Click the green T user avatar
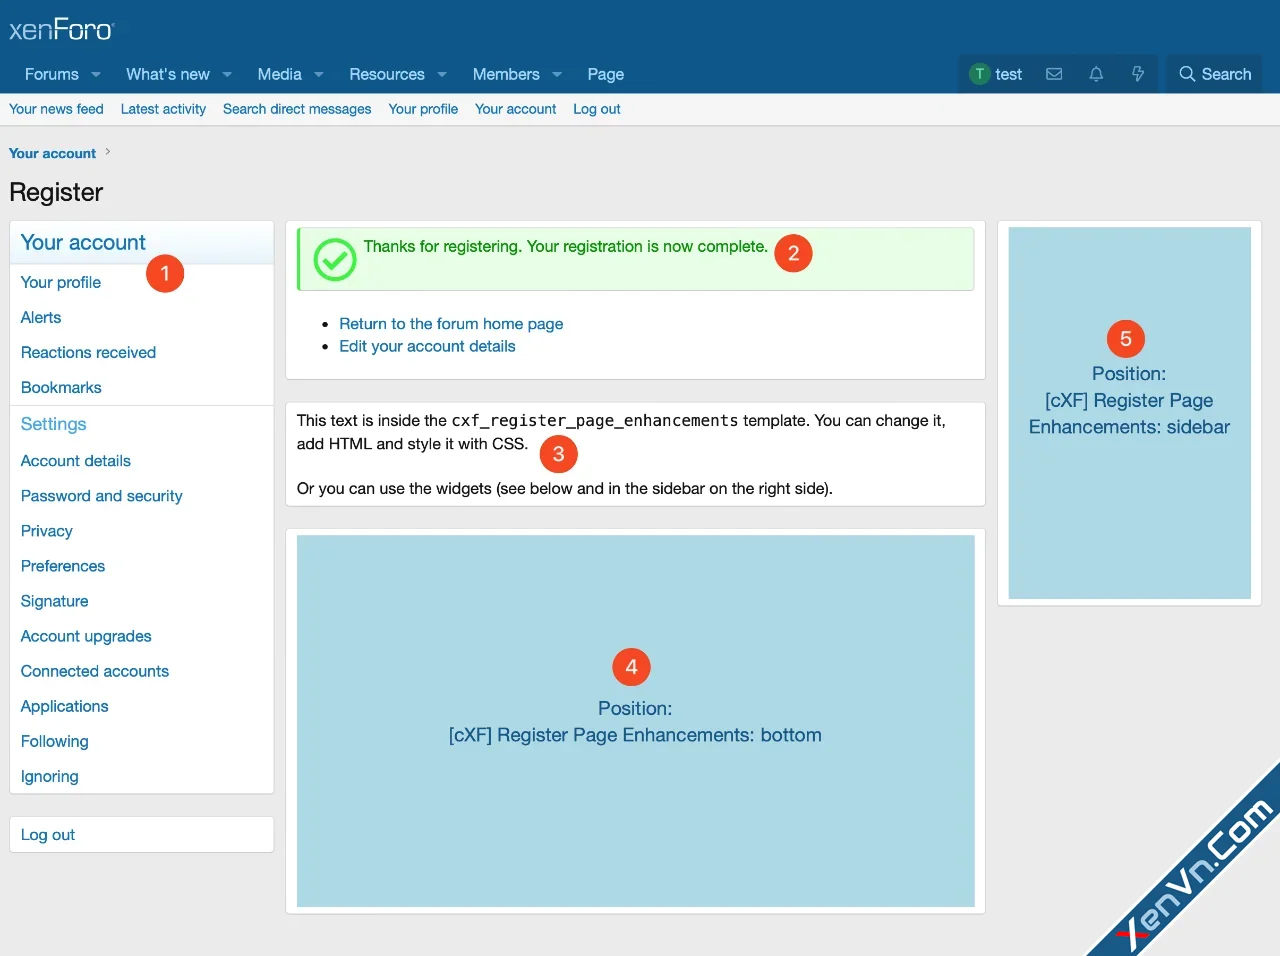This screenshot has width=1280, height=956. pos(980,74)
